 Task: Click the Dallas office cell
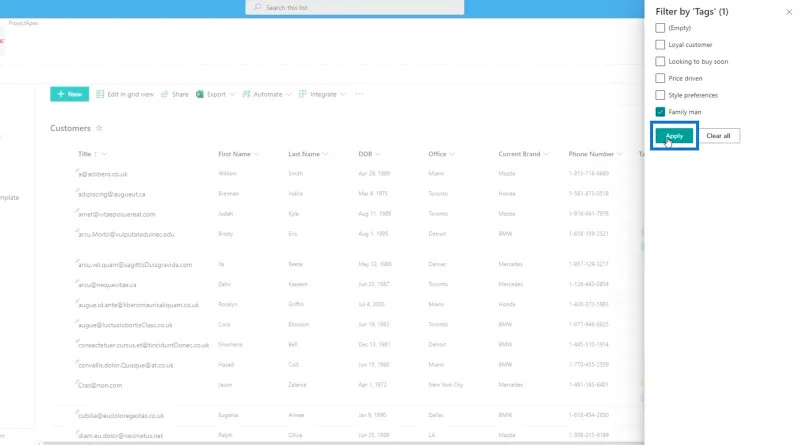[x=436, y=415]
